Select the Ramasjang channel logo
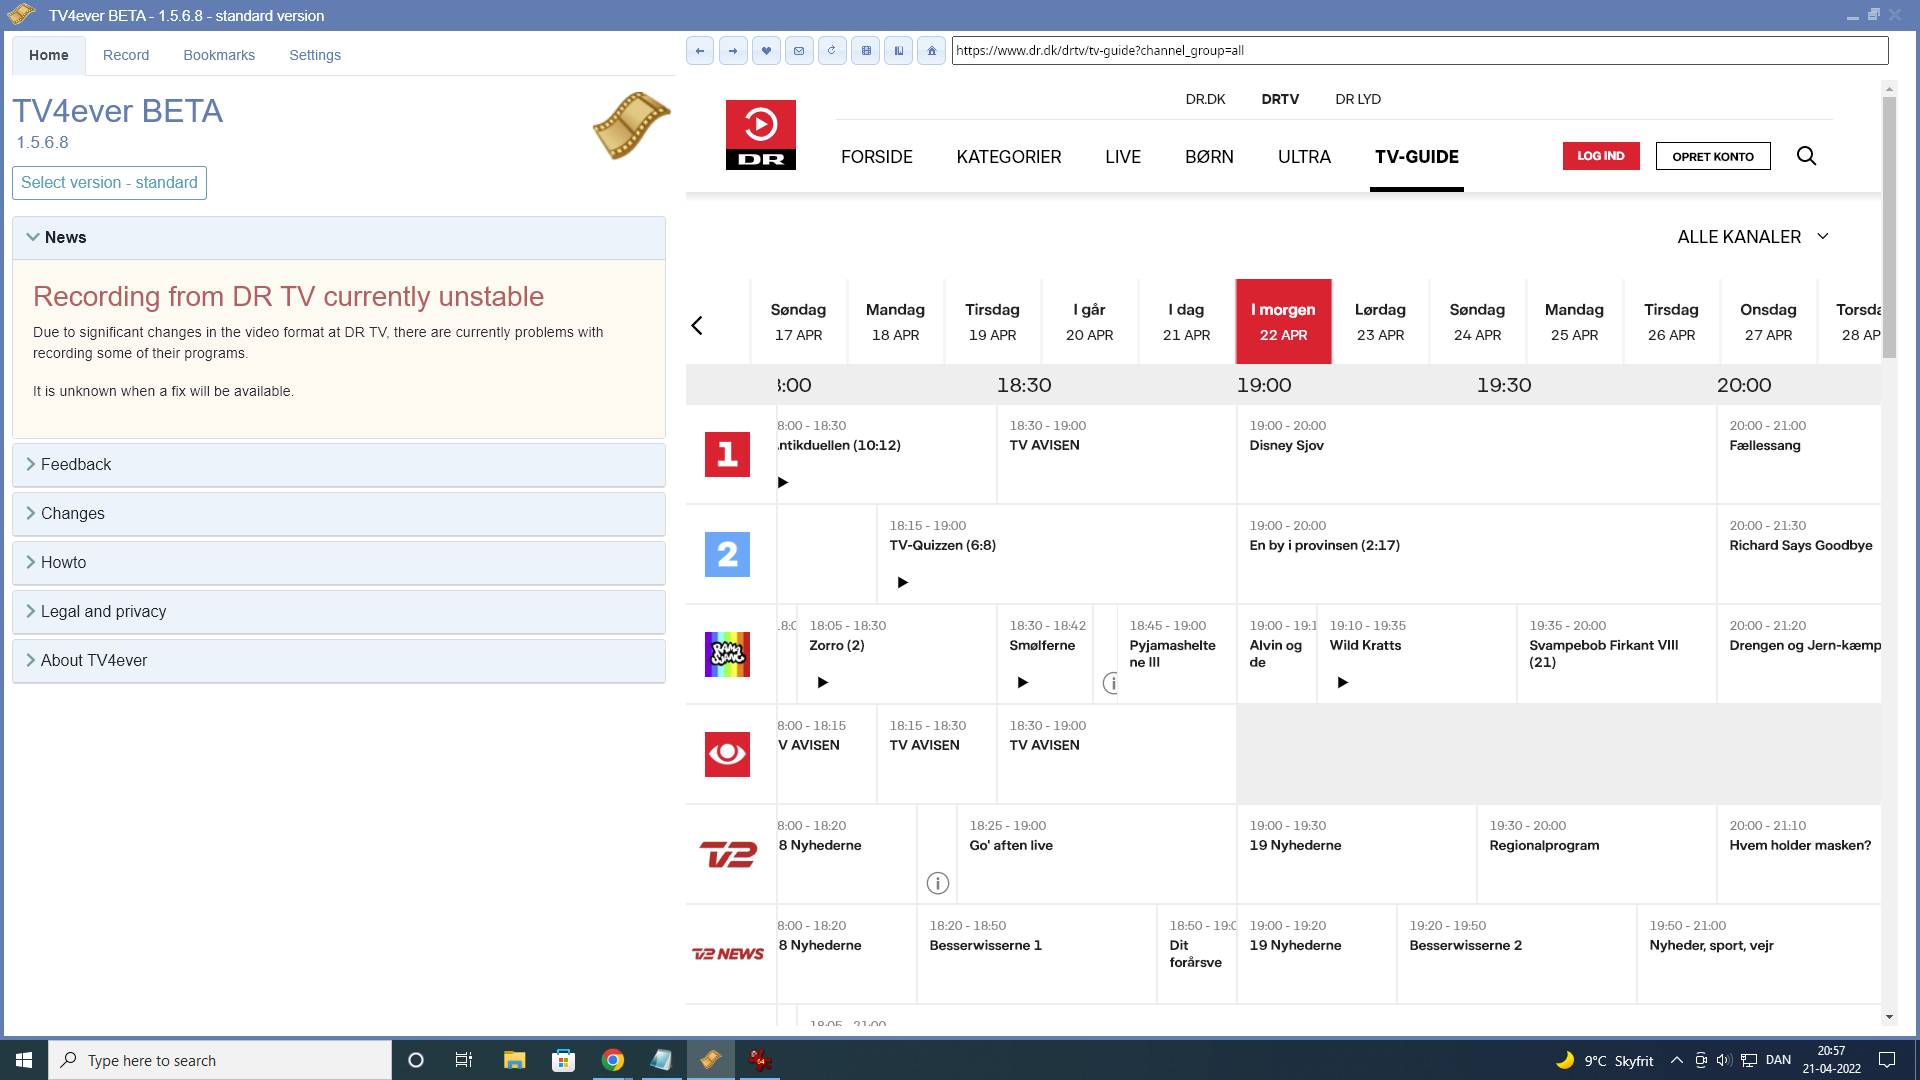 coord(727,654)
